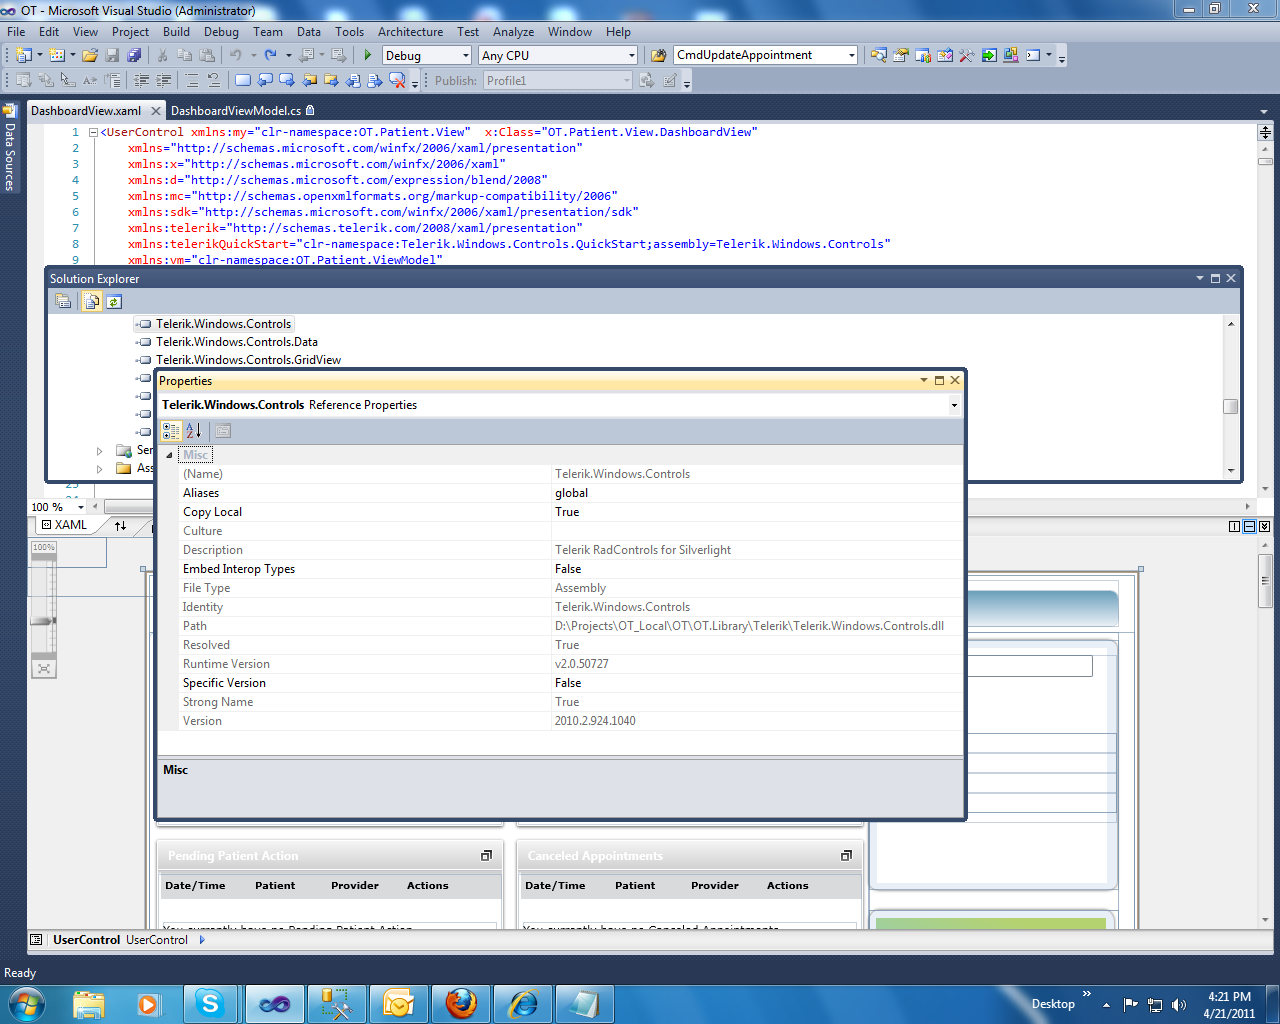Open Firefox from the taskbar
The width and height of the screenshot is (1280, 1024).
pyautogui.click(x=461, y=1004)
